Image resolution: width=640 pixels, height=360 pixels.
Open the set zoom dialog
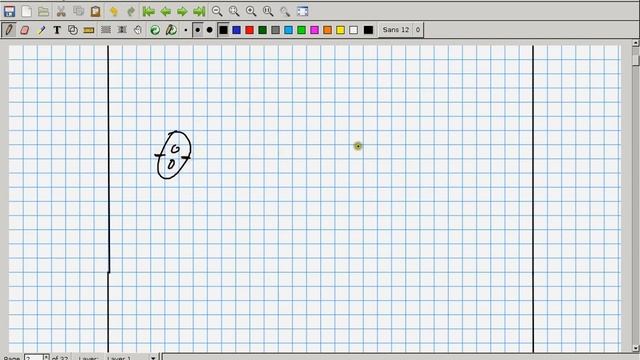(x=285, y=11)
